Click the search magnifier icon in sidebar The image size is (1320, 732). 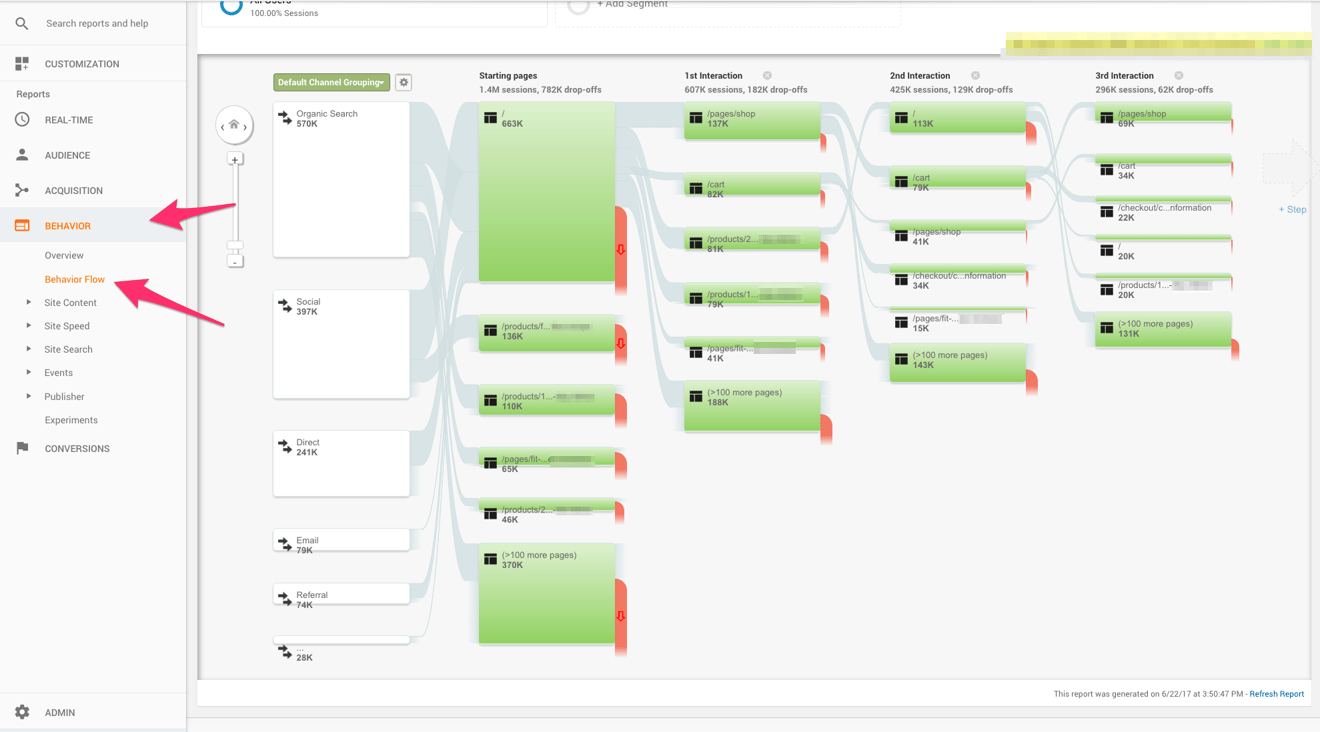pyautogui.click(x=20, y=22)
